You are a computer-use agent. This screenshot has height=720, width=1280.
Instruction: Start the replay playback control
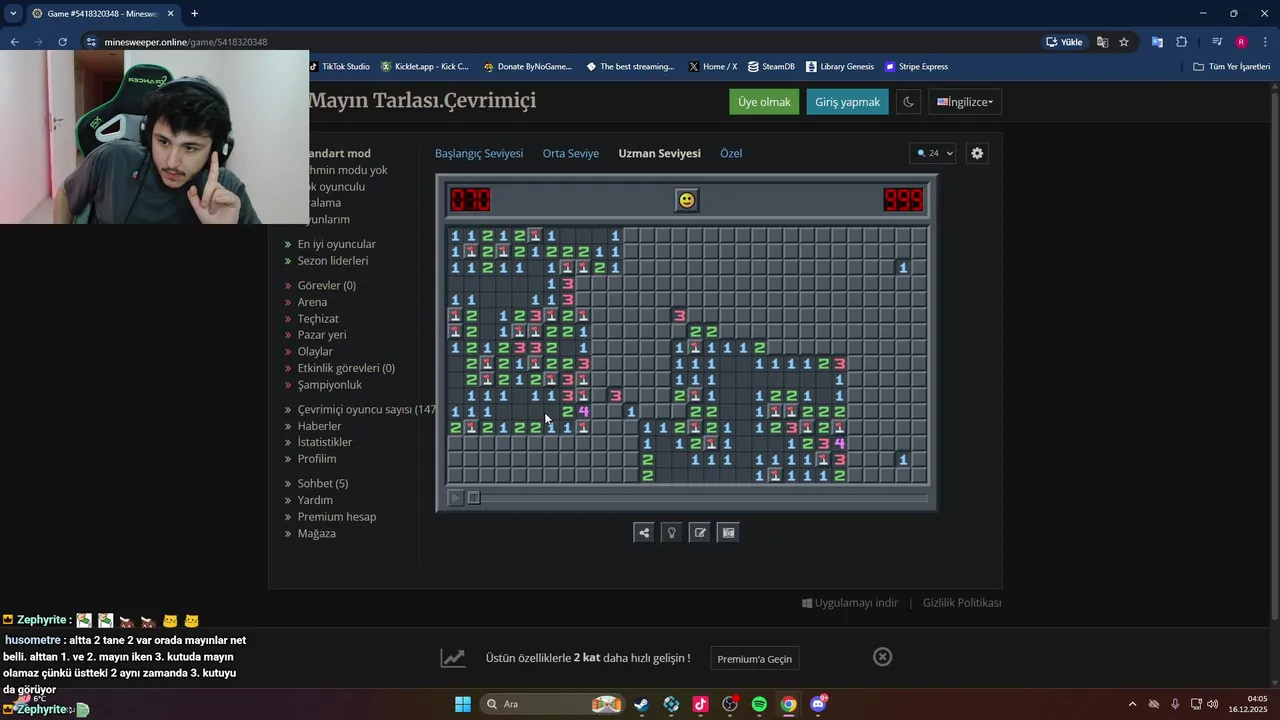(x=455, y=498)
